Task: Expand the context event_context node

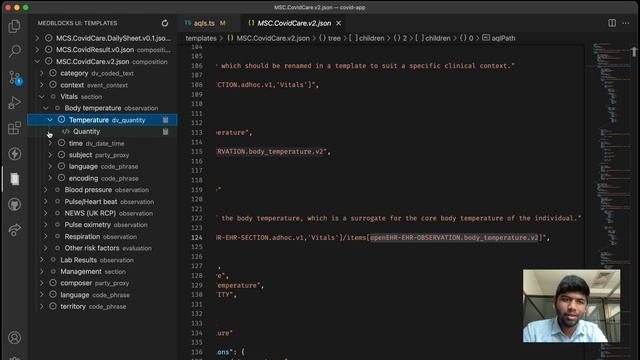Action: (x=42, y=85)
